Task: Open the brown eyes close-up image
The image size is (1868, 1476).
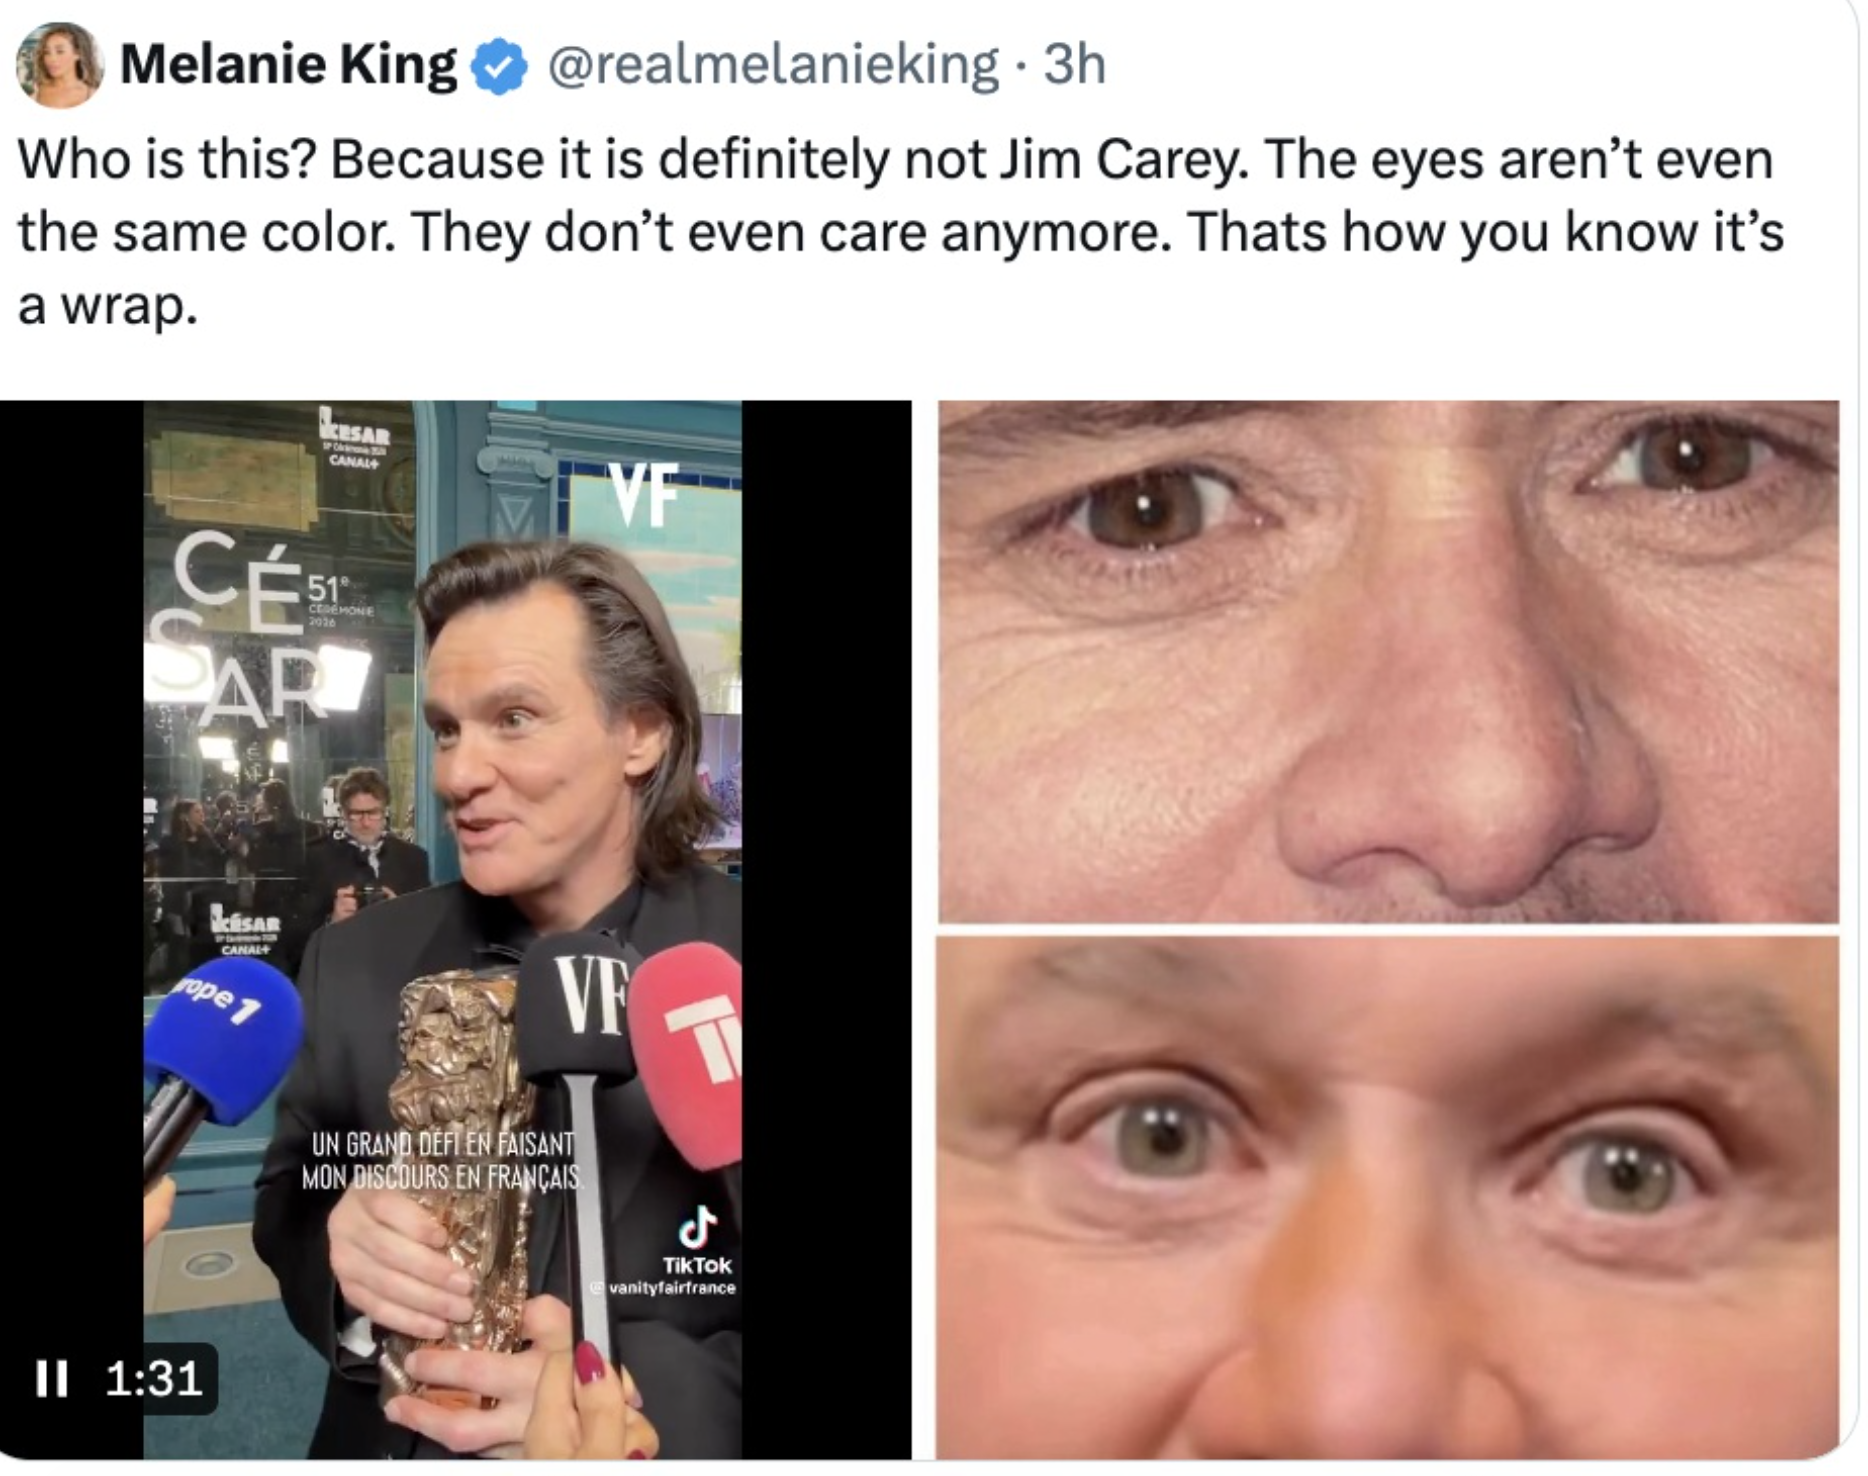Action: [1387, 661]
